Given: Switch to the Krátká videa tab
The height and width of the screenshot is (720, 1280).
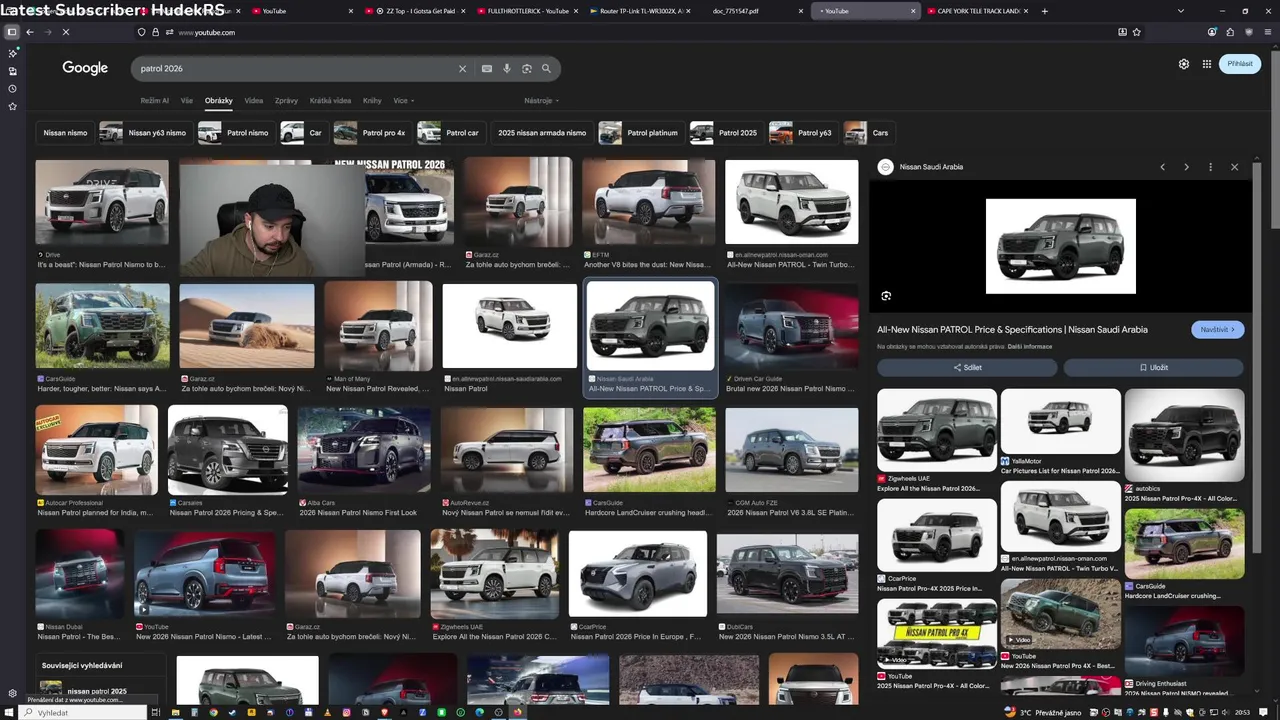Looking at the screenshot, I should 330,101.
